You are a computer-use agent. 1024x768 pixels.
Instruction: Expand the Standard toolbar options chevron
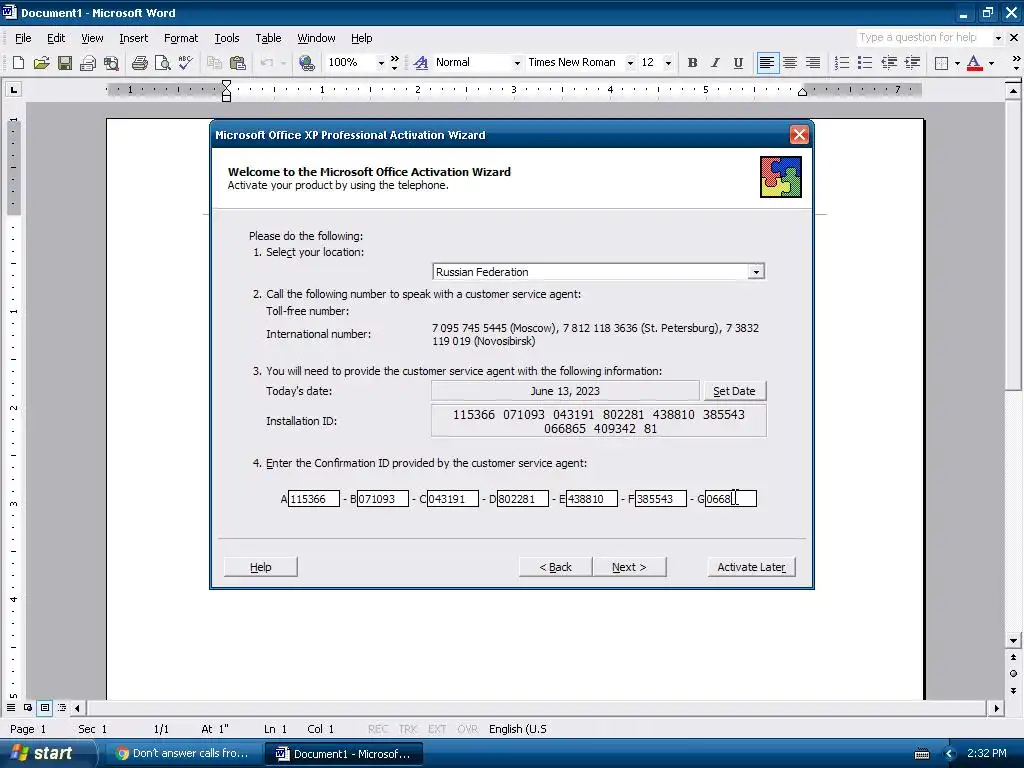click(394, 63)
